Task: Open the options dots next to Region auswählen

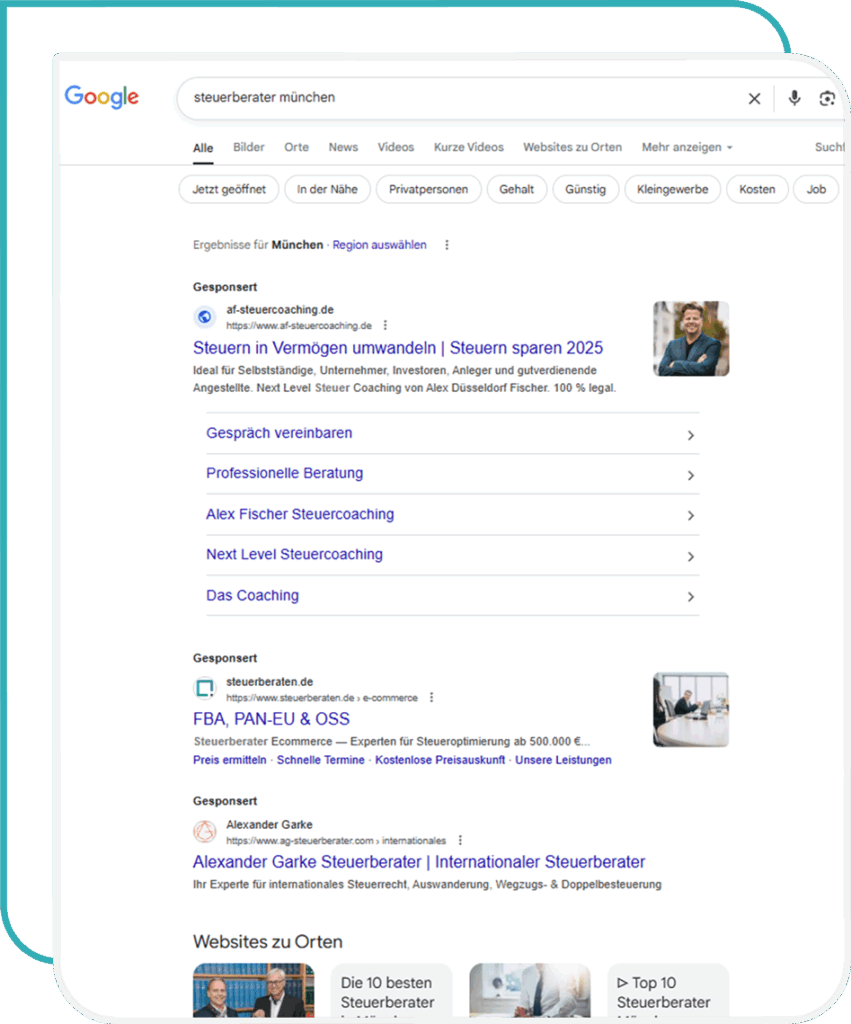Action: (447, 245)
